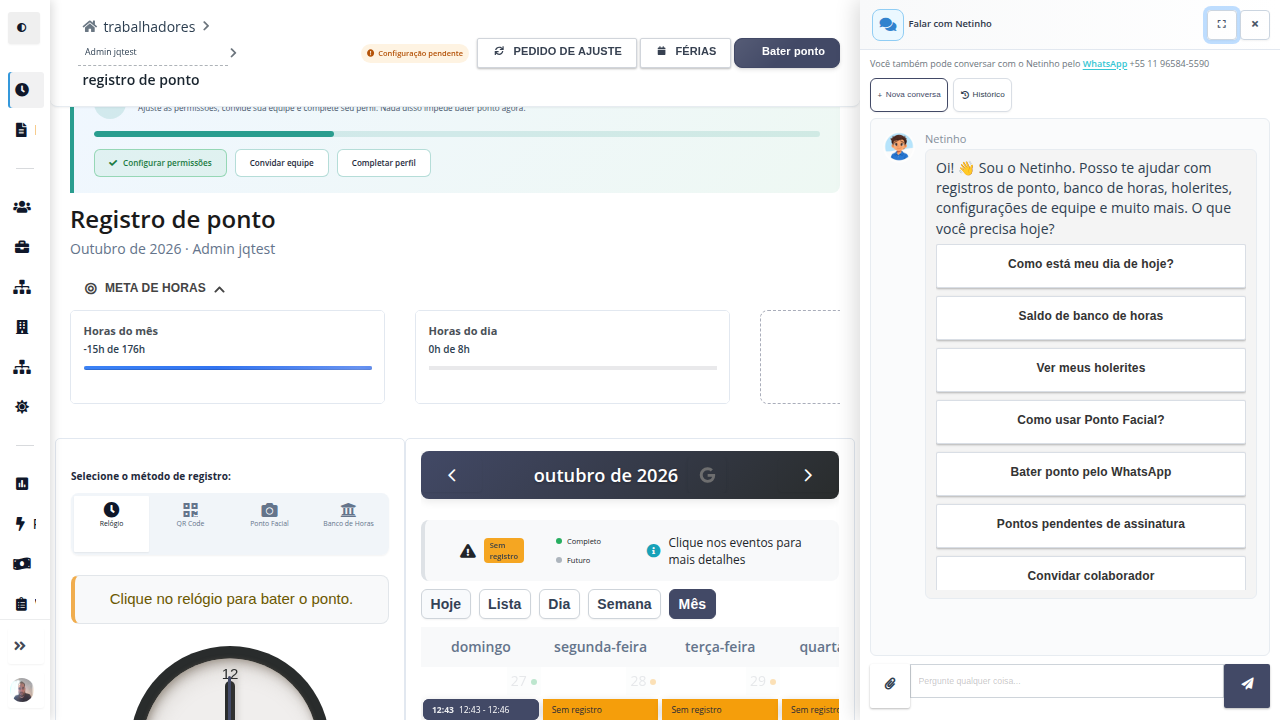Viewport: 1280px width, 720px height.
Task: Click the briefcase icon in the sidebar
Action: [22, 247]
